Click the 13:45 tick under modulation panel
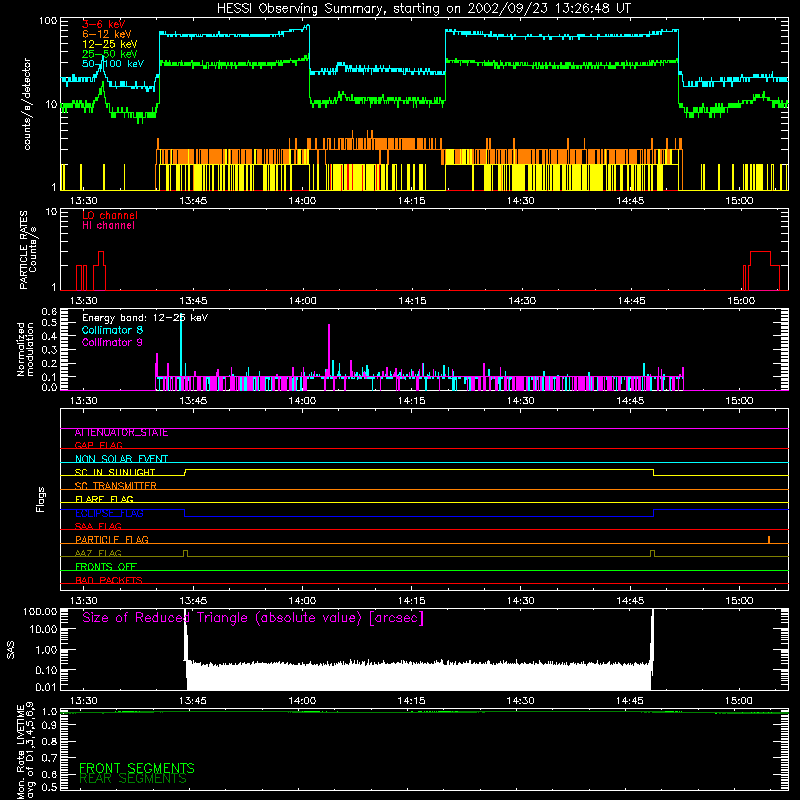This screenshot has width=800, height=800. coord(193,401)
